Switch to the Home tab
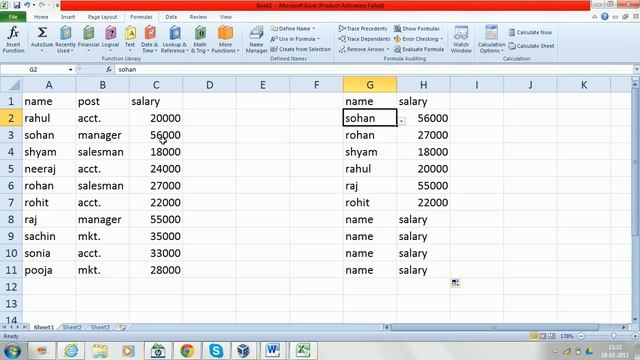The width and height of the screenshot is (640, 360). (41, 17)
